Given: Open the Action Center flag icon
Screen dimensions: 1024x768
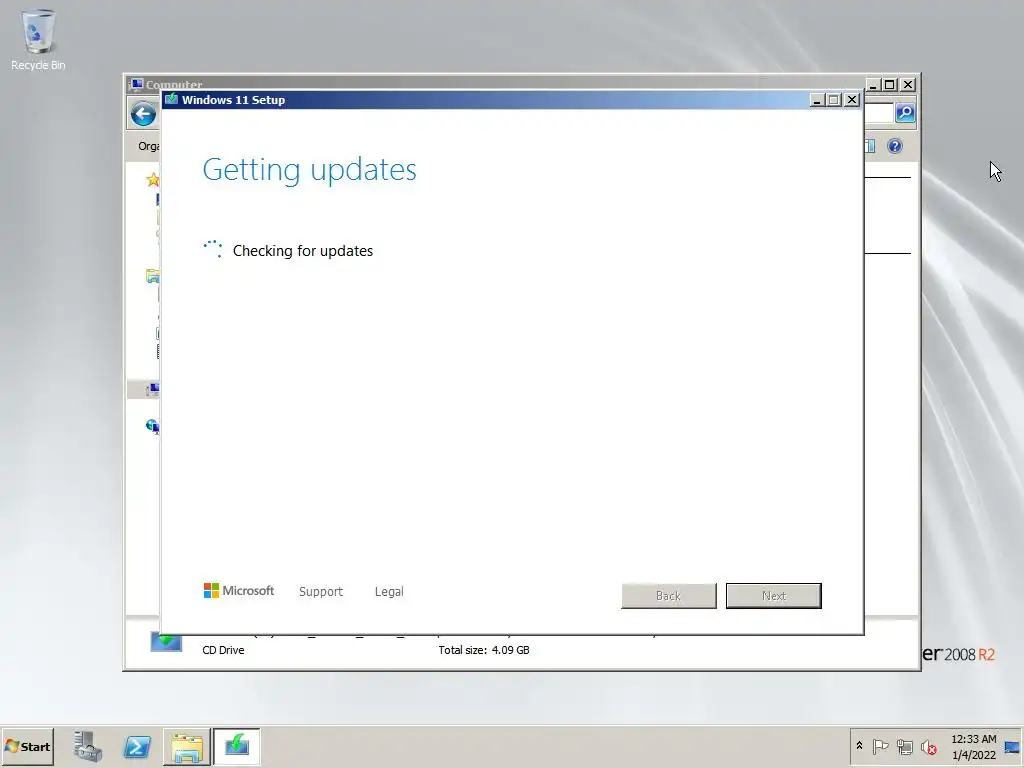Looking at the screenshot, I should pyautogui.click(x=880, y=746).
